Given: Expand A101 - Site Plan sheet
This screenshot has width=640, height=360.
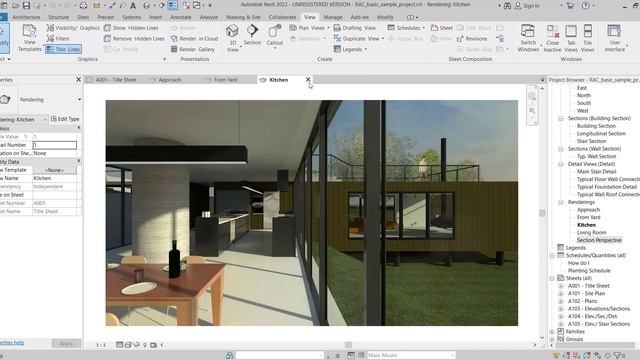Looking at the screenshot, I should [561, 293].
